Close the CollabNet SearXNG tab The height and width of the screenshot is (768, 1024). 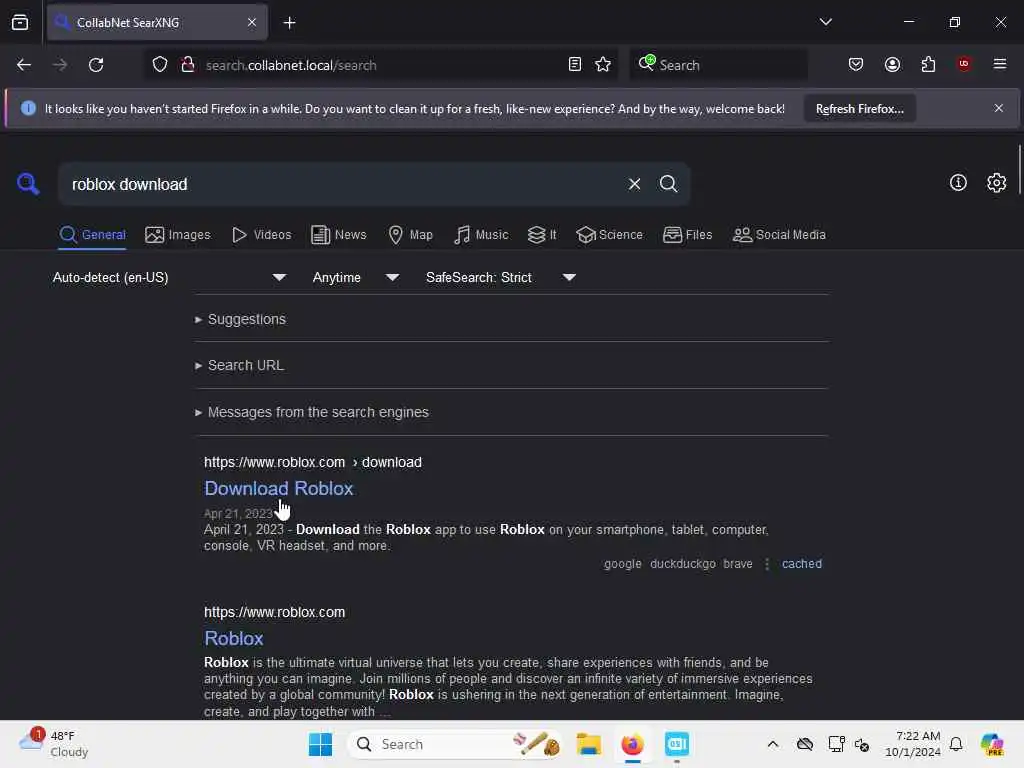click(252, 22)
